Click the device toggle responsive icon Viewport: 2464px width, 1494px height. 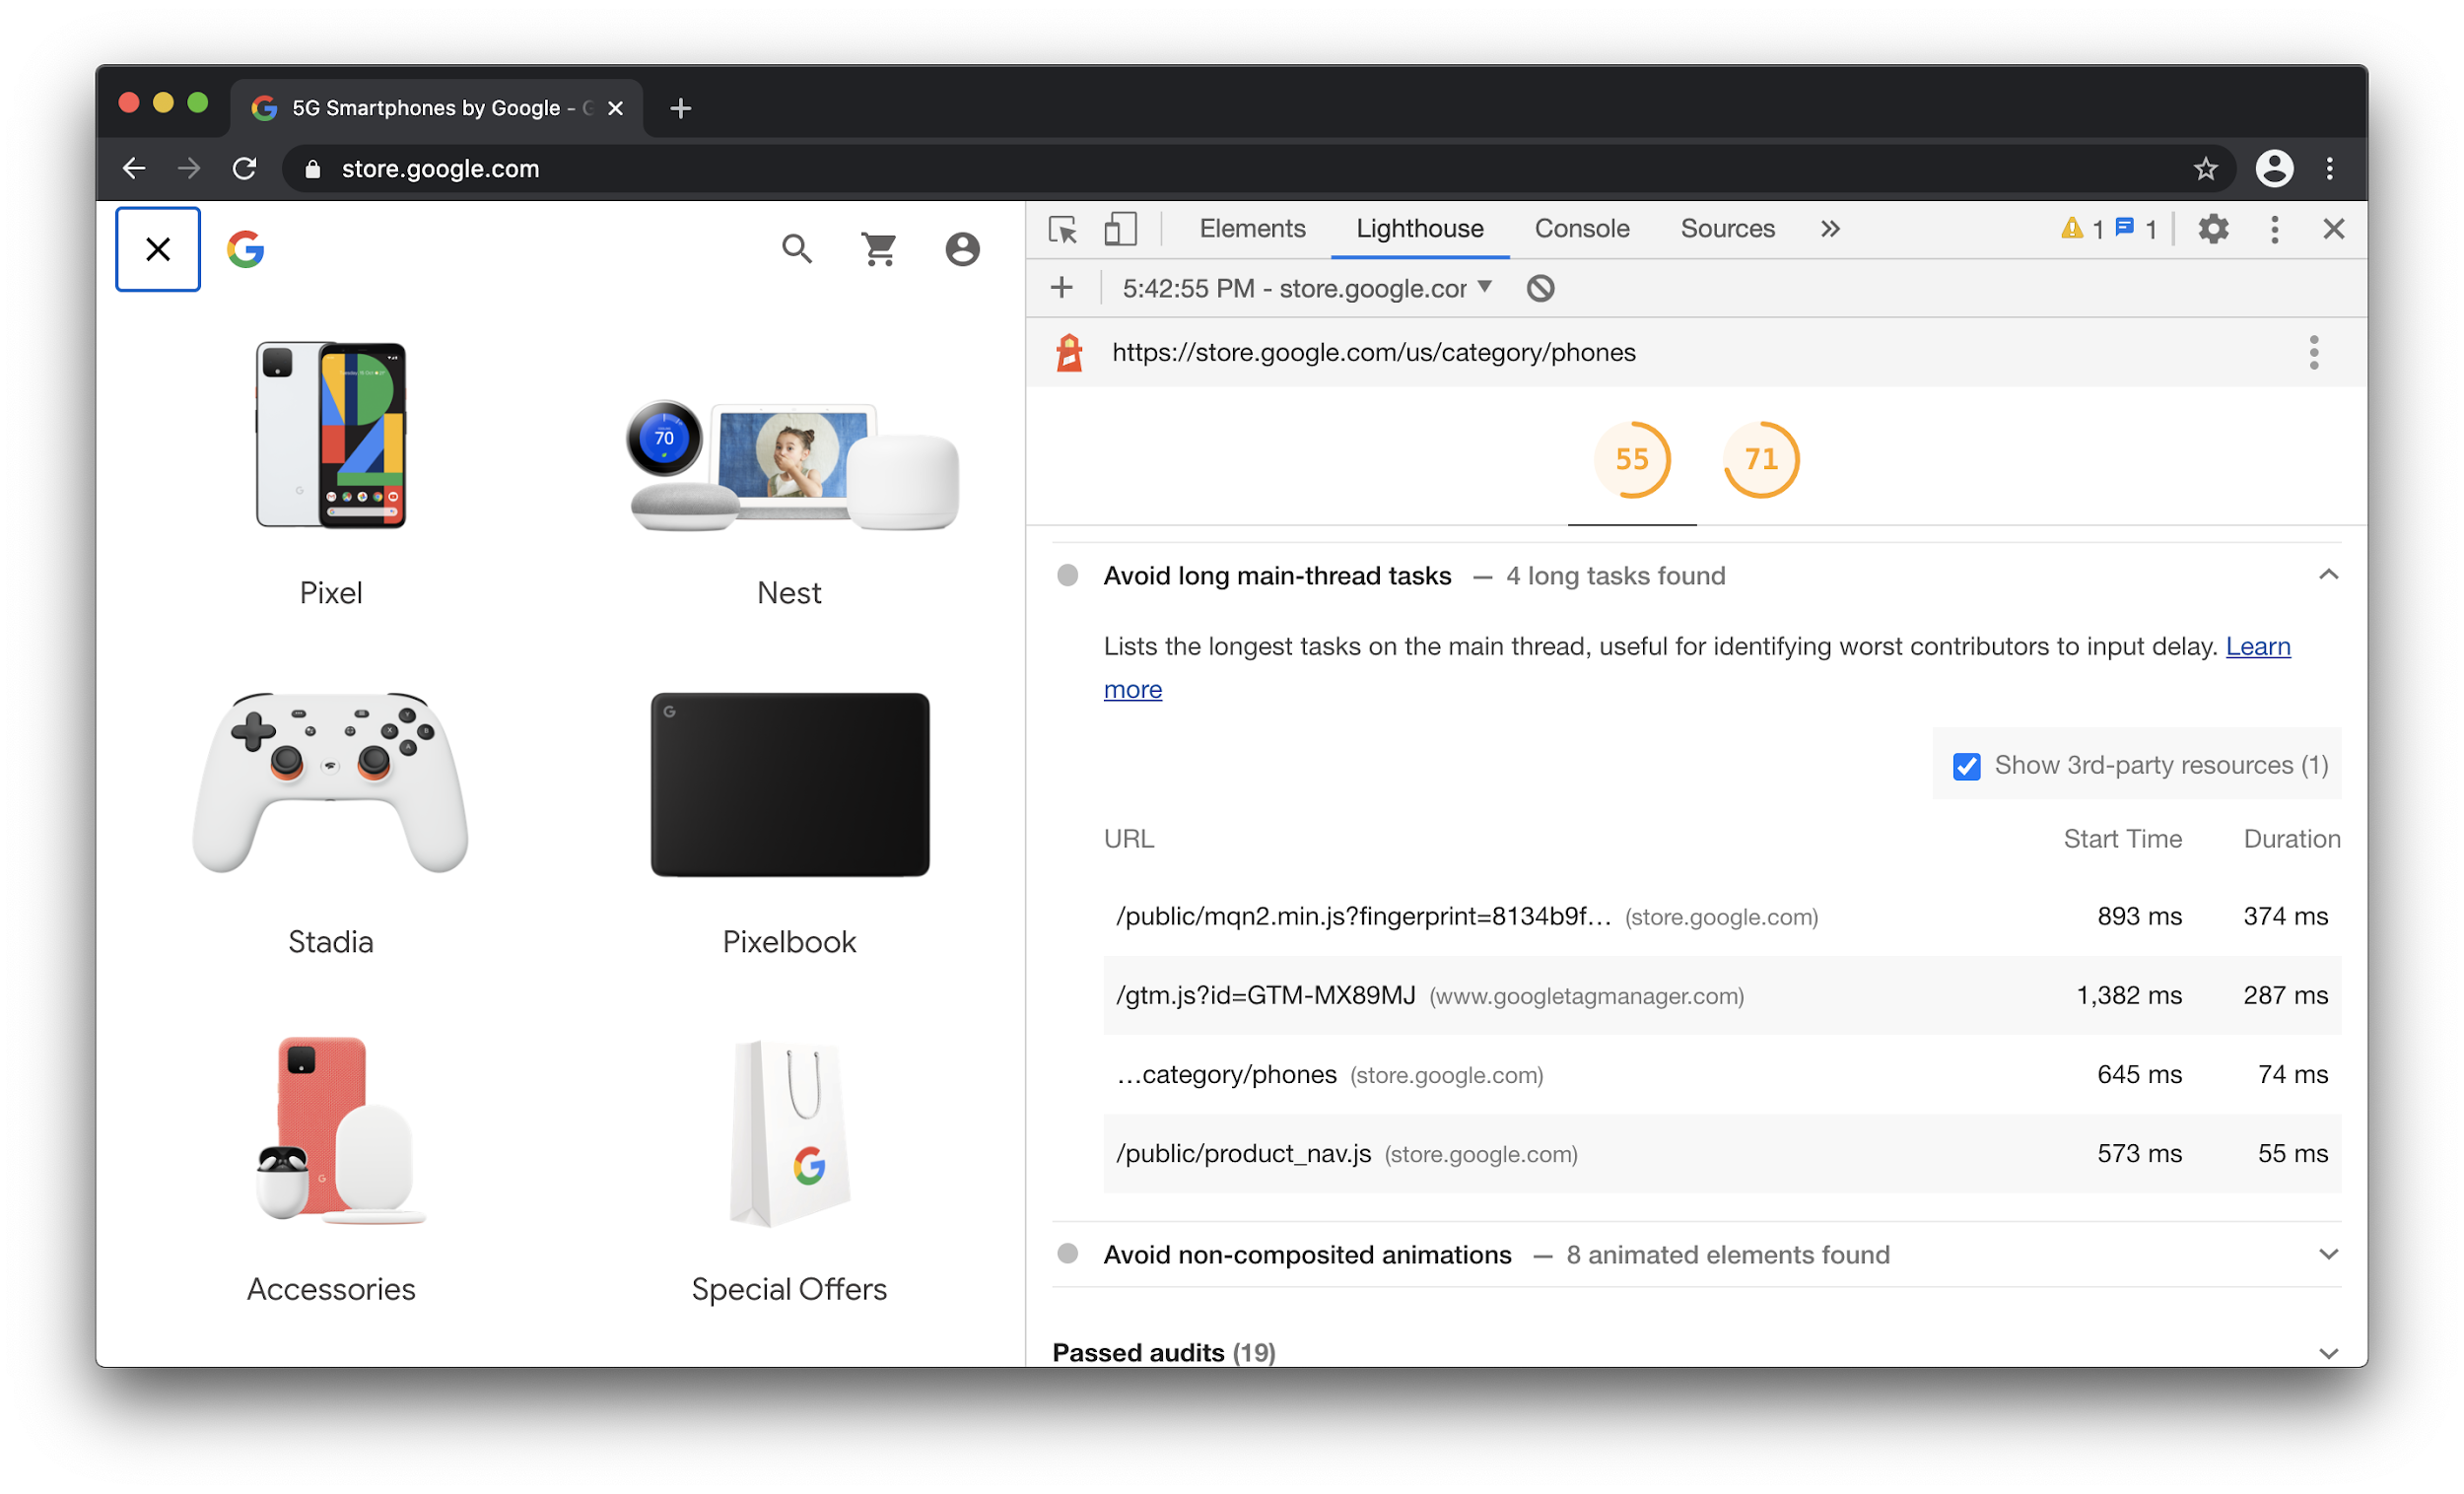coord(1118,229)
